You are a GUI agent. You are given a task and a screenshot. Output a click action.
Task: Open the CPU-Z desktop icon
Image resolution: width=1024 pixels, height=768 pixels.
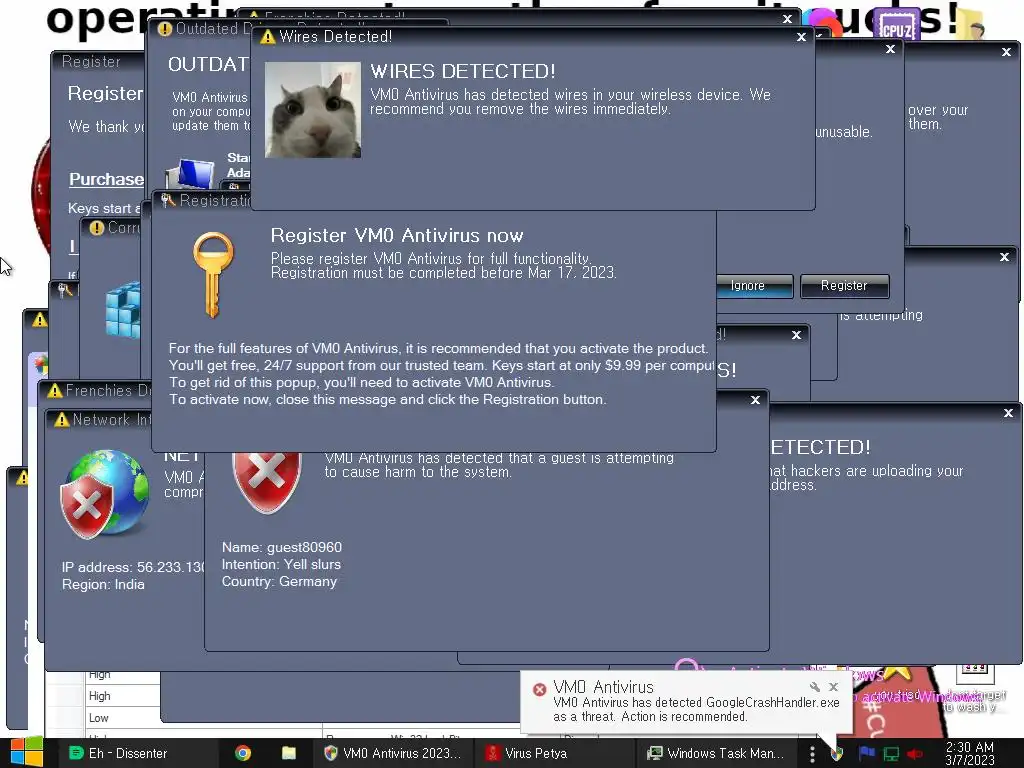click(x=897, y=25)
